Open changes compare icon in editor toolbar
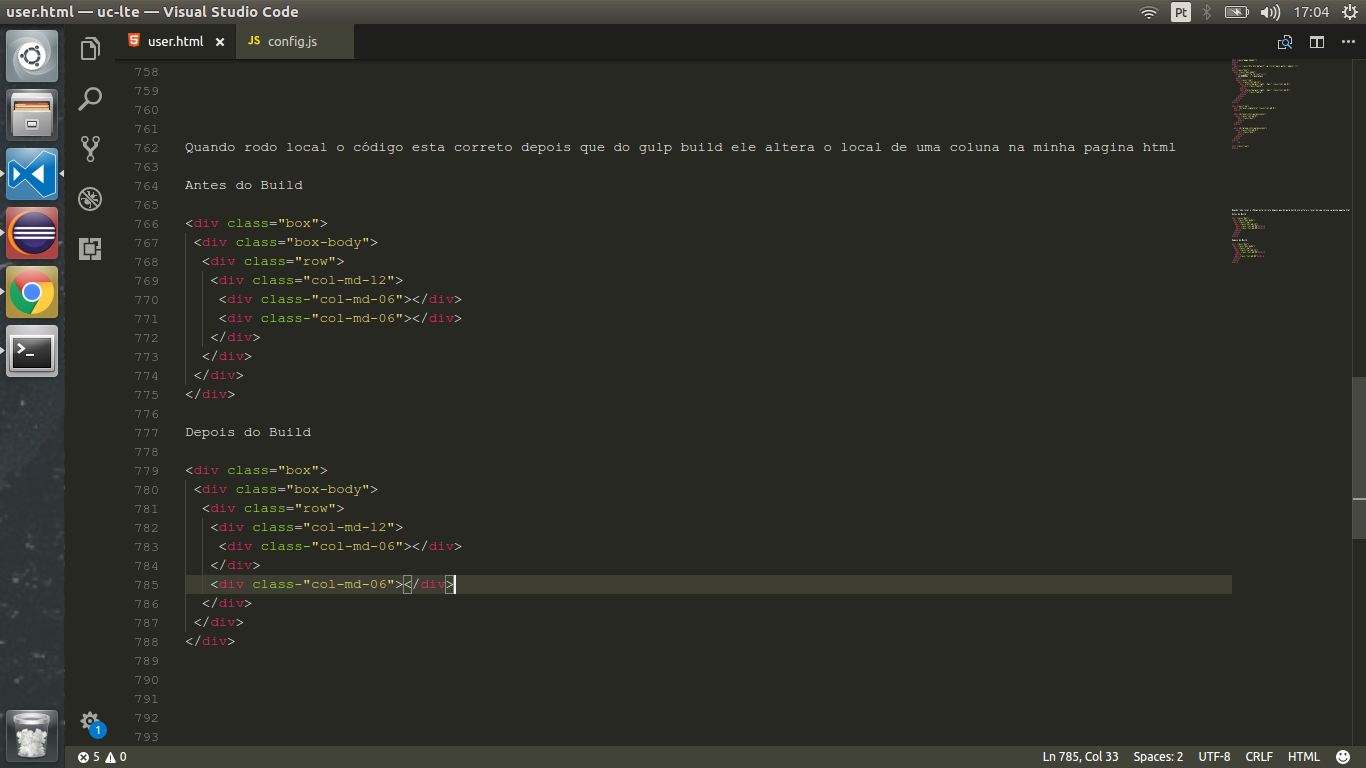Viewport: 1366px width, 768px height. (1285, 42)
